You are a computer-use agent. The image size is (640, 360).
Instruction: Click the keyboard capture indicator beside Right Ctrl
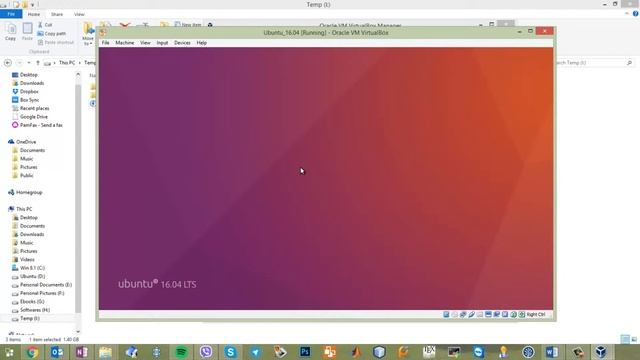tap(522, 314)
